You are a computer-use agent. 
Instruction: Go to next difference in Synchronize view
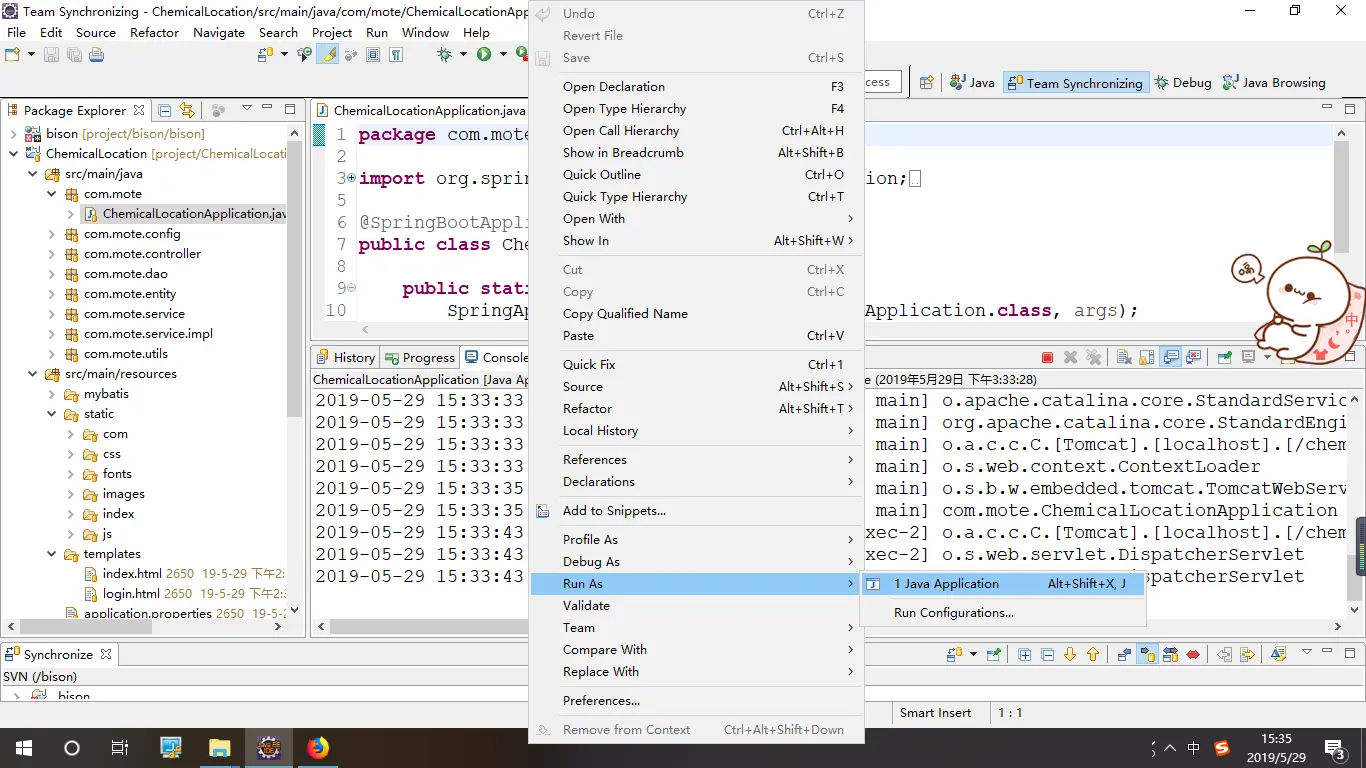(1070, 655)
